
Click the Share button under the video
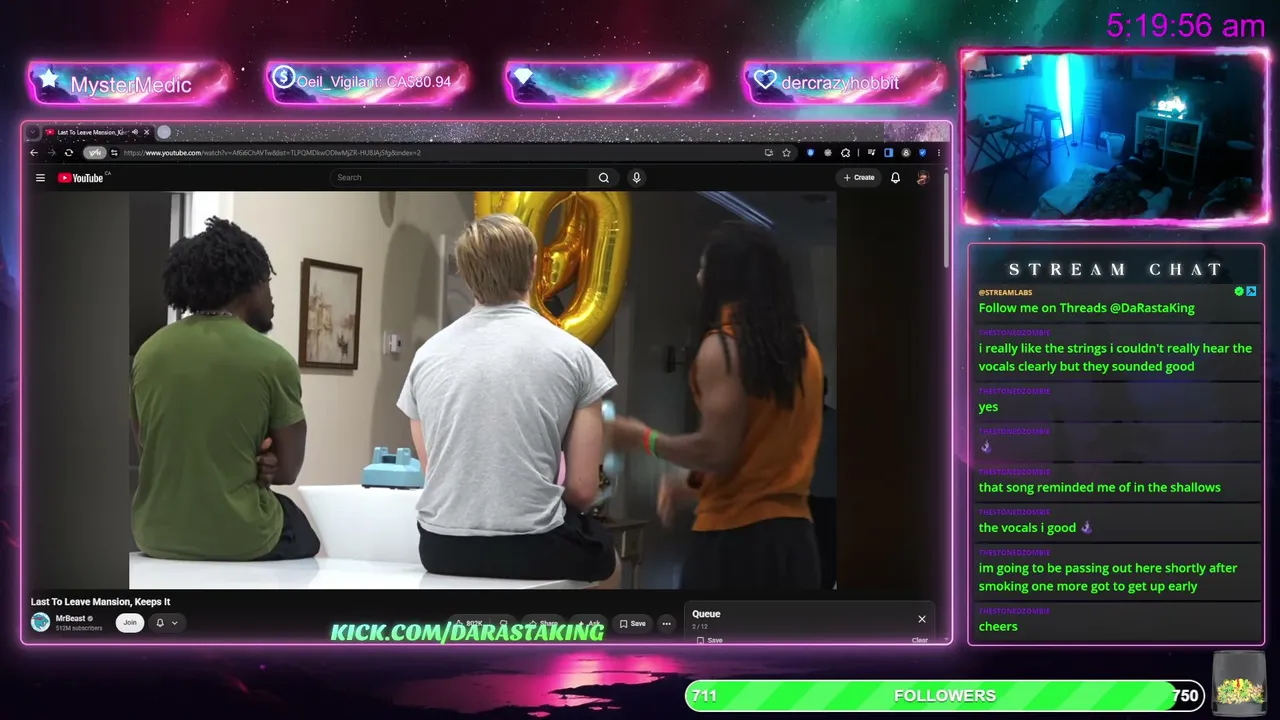point(544,624)
